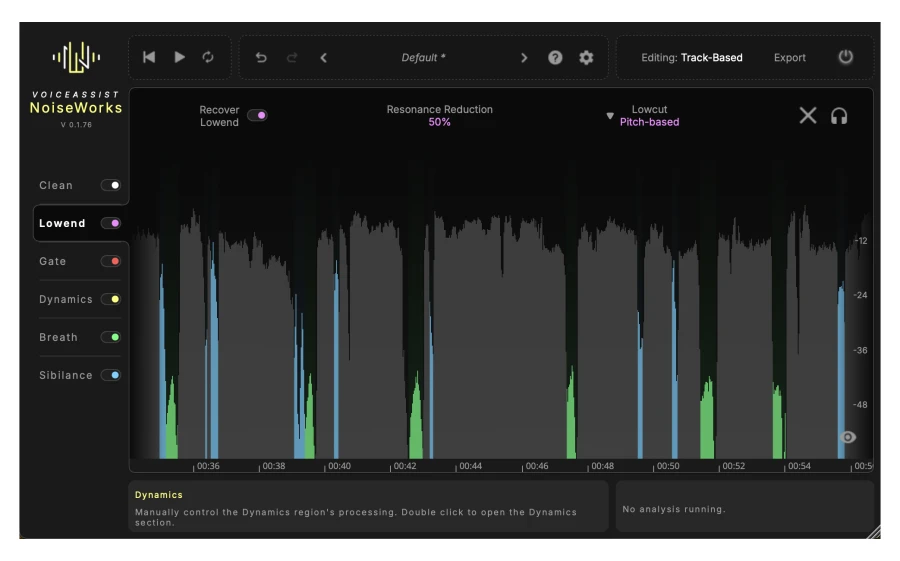Click the Resonance Reduction 50% value
The image size is (900, 561).
click(x=439, y=122)
